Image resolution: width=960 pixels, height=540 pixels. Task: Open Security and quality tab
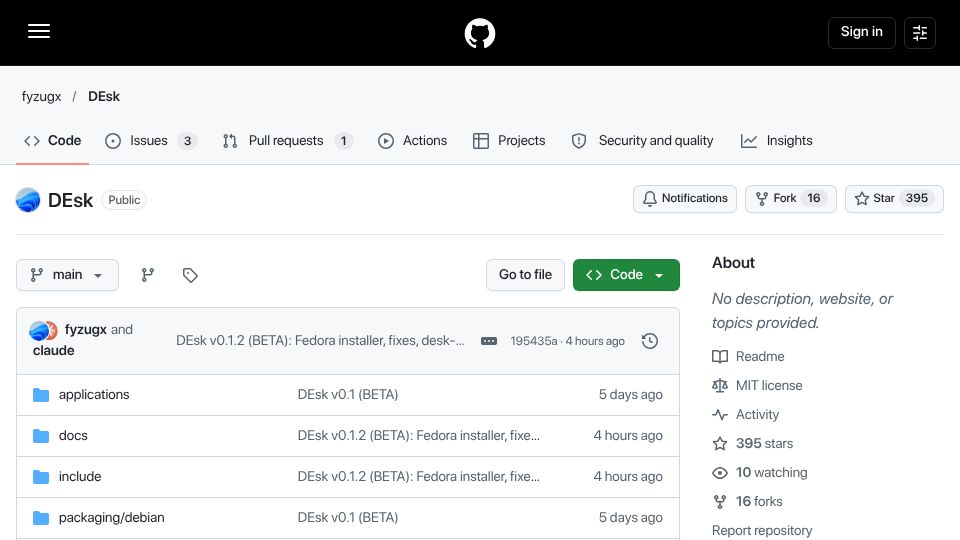pyautogui.click(x=642, y=141)
